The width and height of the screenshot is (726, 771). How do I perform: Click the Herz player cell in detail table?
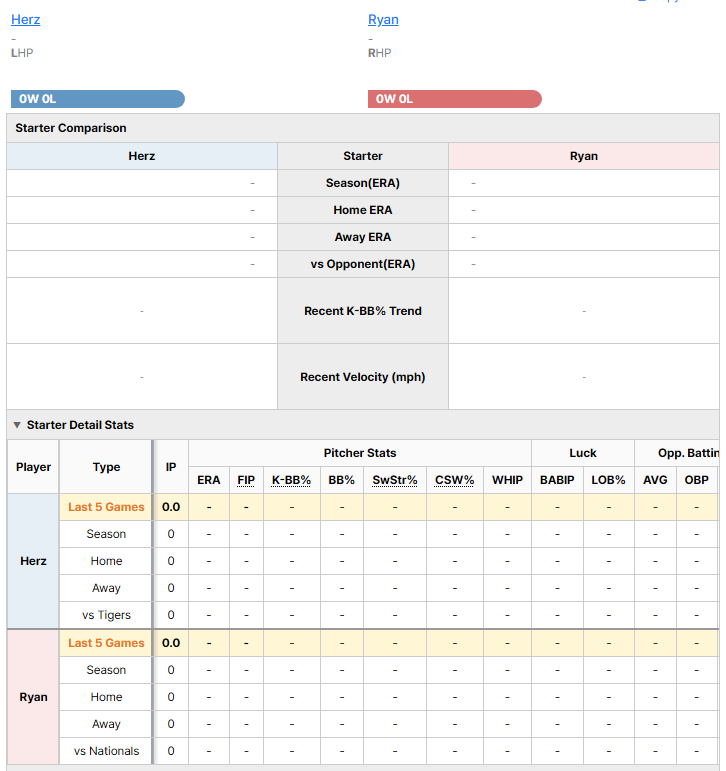coord(33,561)
